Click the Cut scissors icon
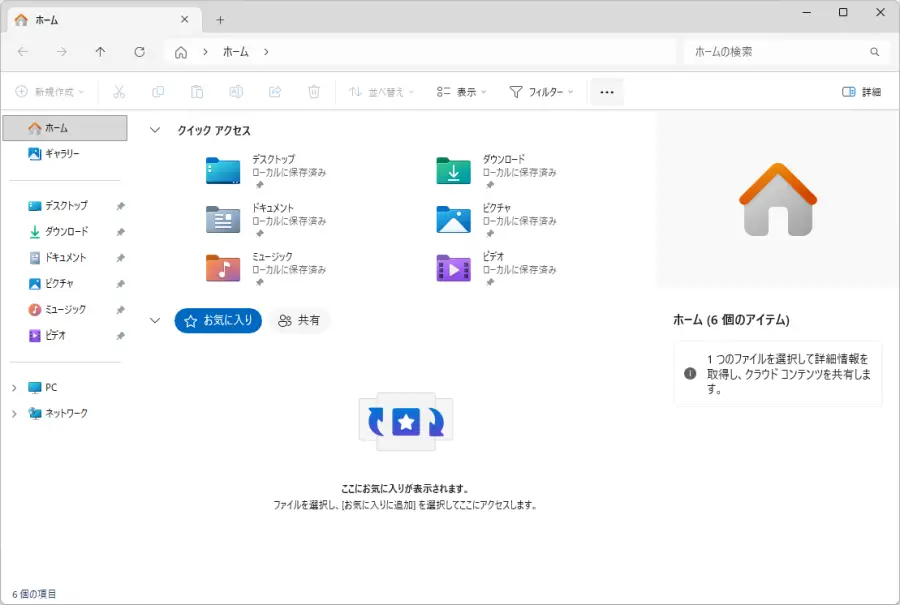900x605 pixels. point(119,92)
